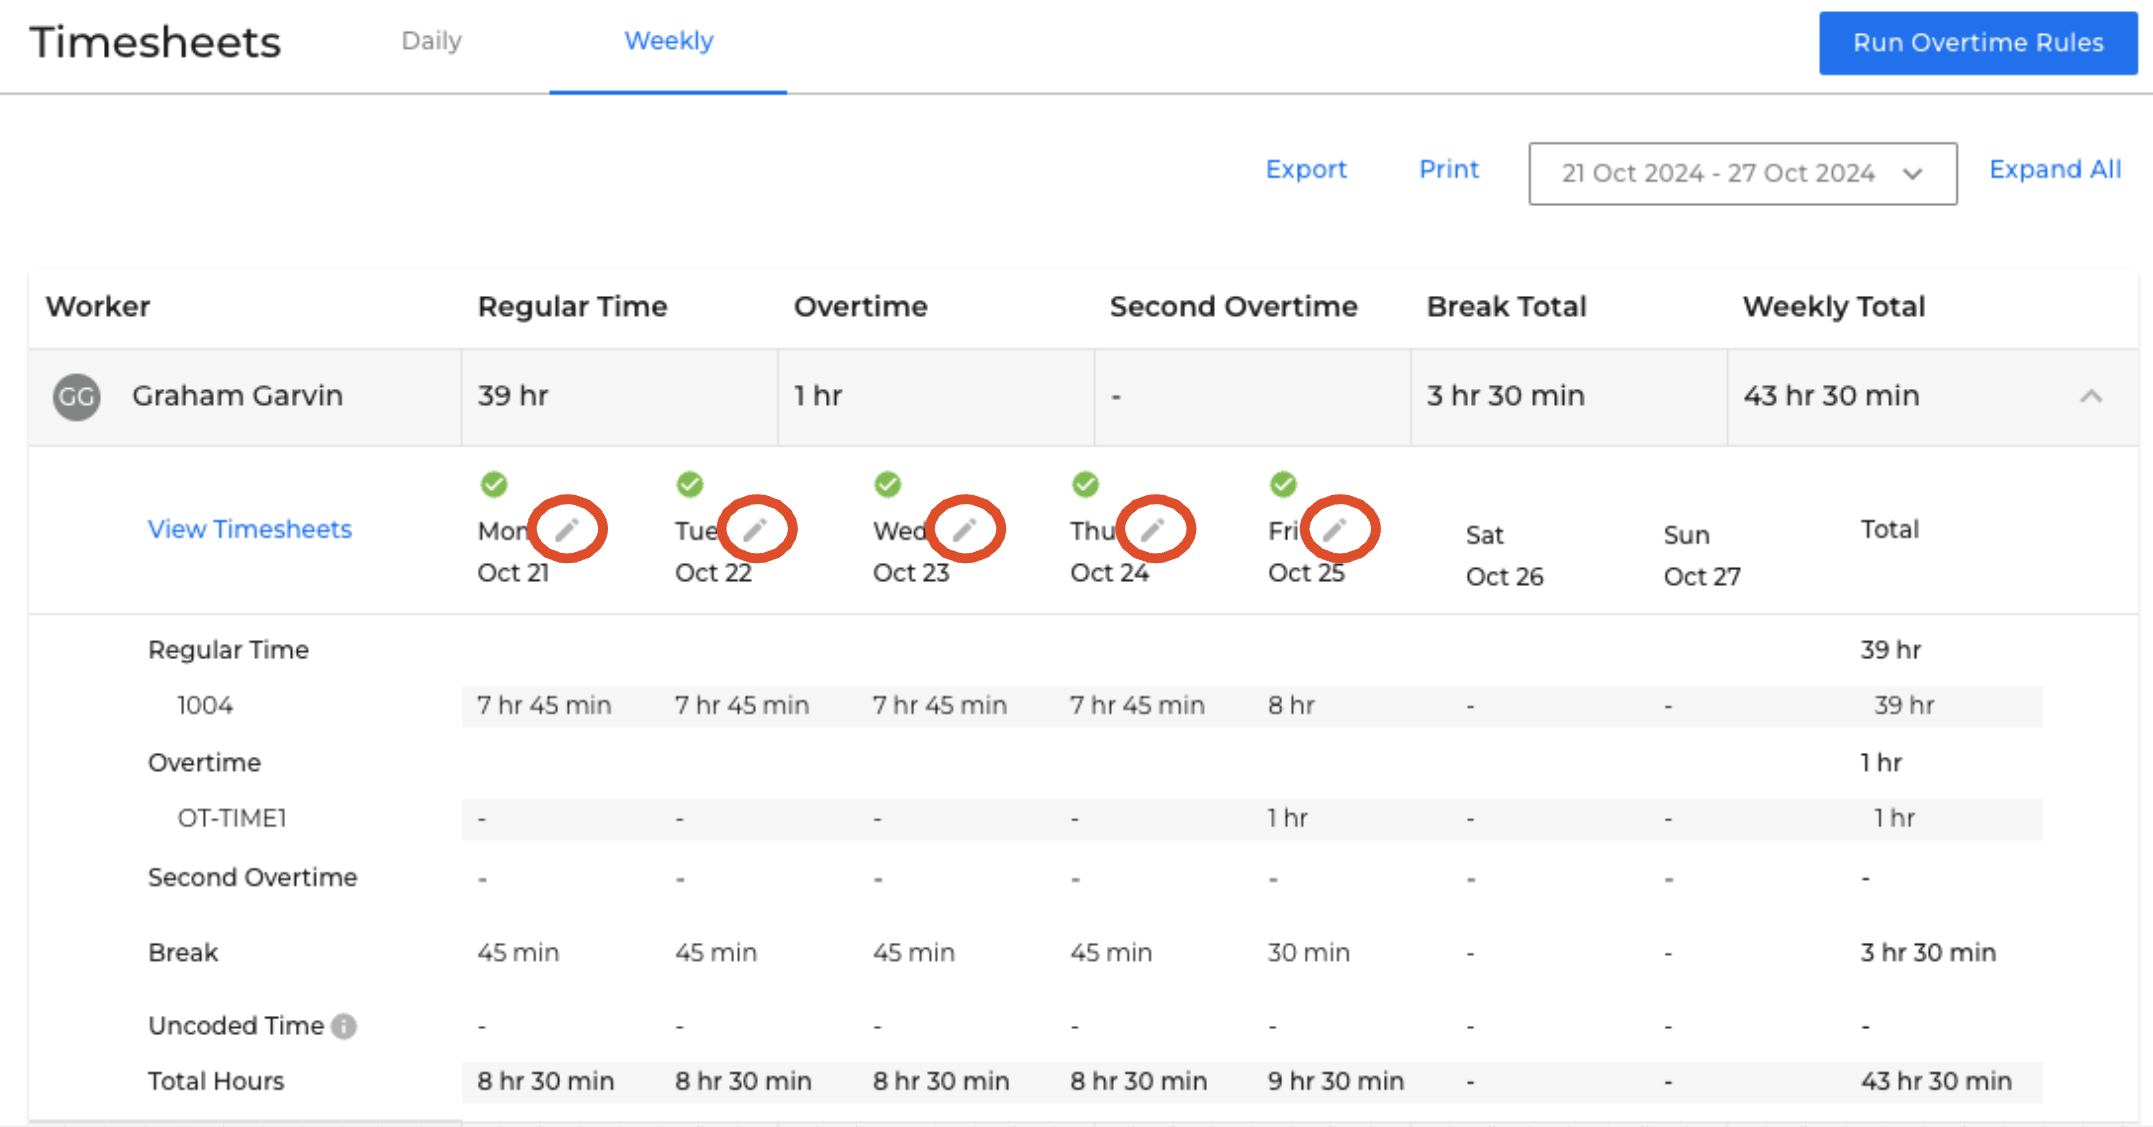The height and width of the screenshot is (1127, 2153).
Task: Collapse Graham Garvin's row with chevron
Action: click(x=2091, y=397)
